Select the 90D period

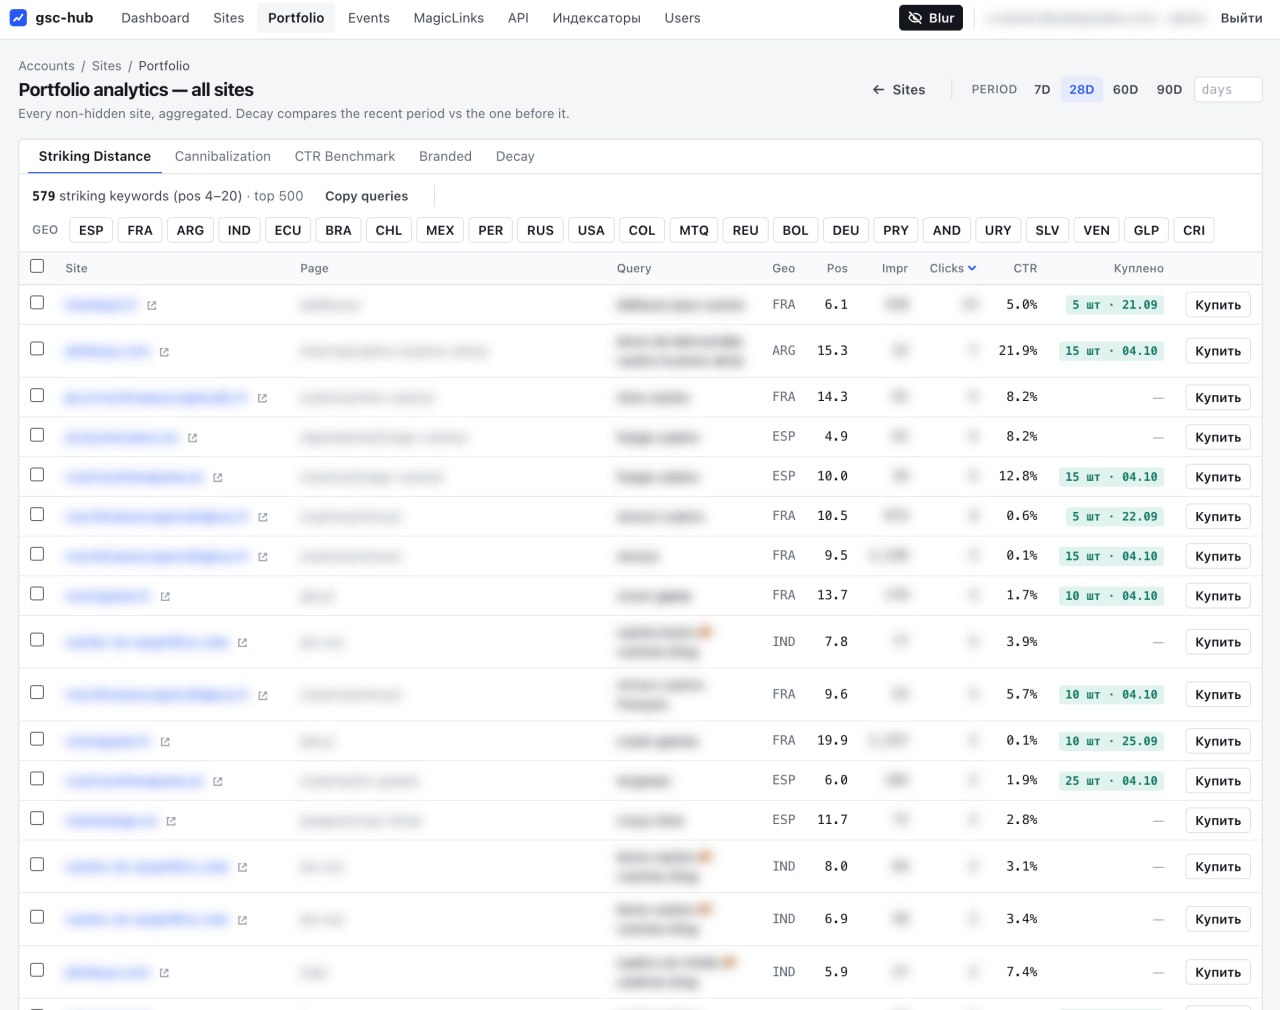coord(1169,90)
